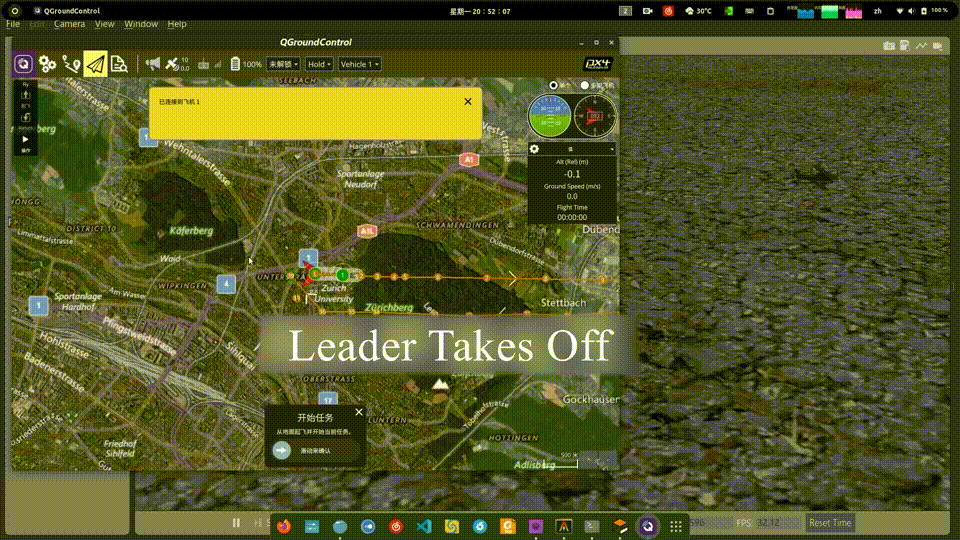Open the Help menu

point(176,24)
